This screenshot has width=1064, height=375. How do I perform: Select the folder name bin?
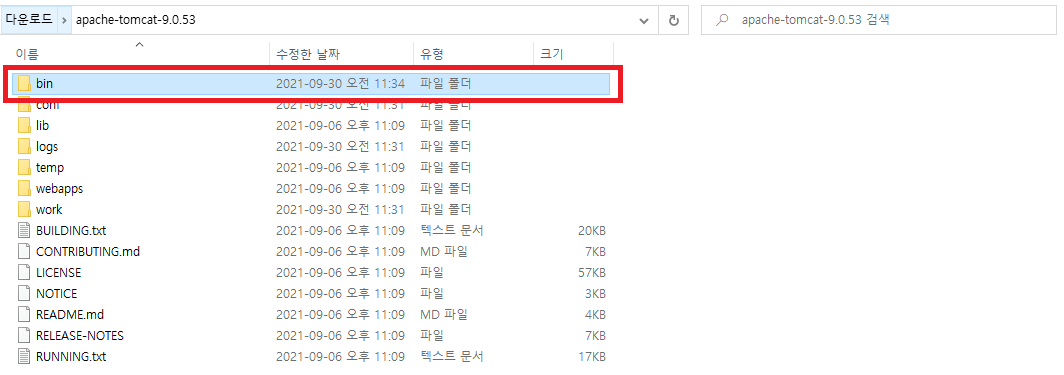(44, 83)
